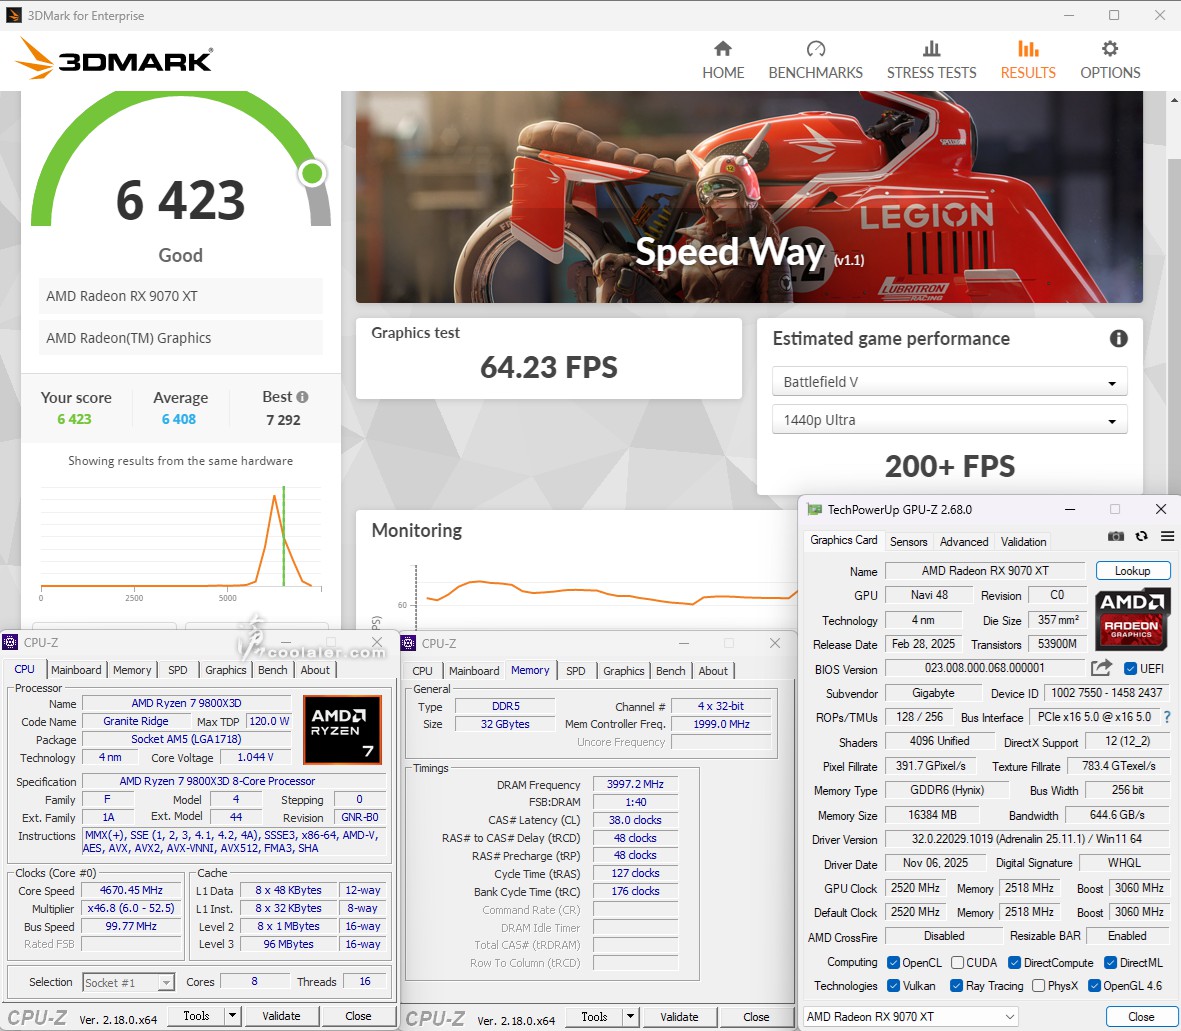This screenshot has height=1031, width=1181.
Task: Go to the 3DMark HOME section
Action: [723, 60]
